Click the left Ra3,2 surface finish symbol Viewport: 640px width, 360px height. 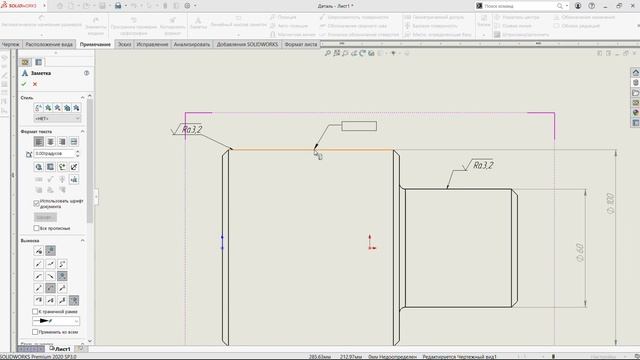coord(187,129)
